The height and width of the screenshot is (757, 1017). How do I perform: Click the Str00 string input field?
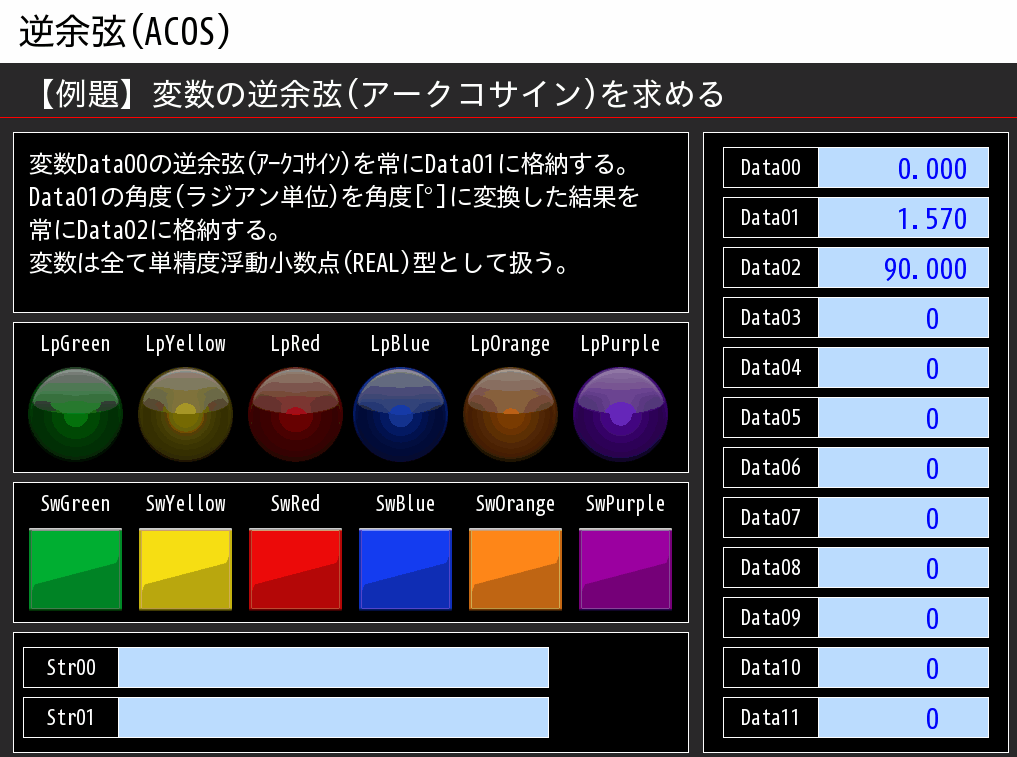[333, 667]
